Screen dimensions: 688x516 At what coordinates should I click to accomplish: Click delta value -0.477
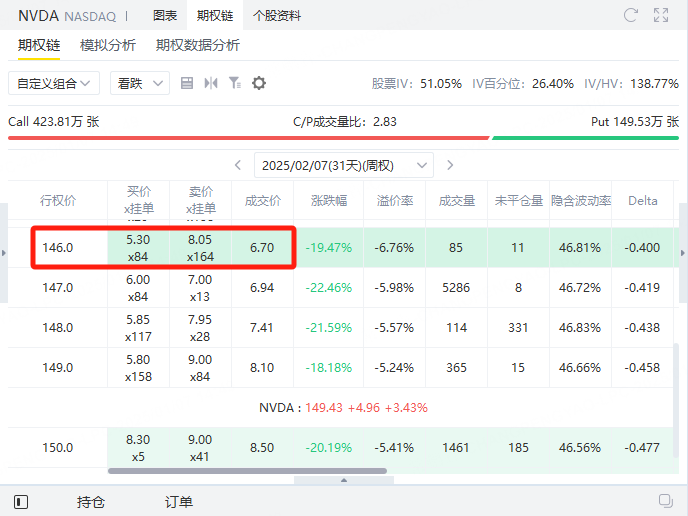642,448
